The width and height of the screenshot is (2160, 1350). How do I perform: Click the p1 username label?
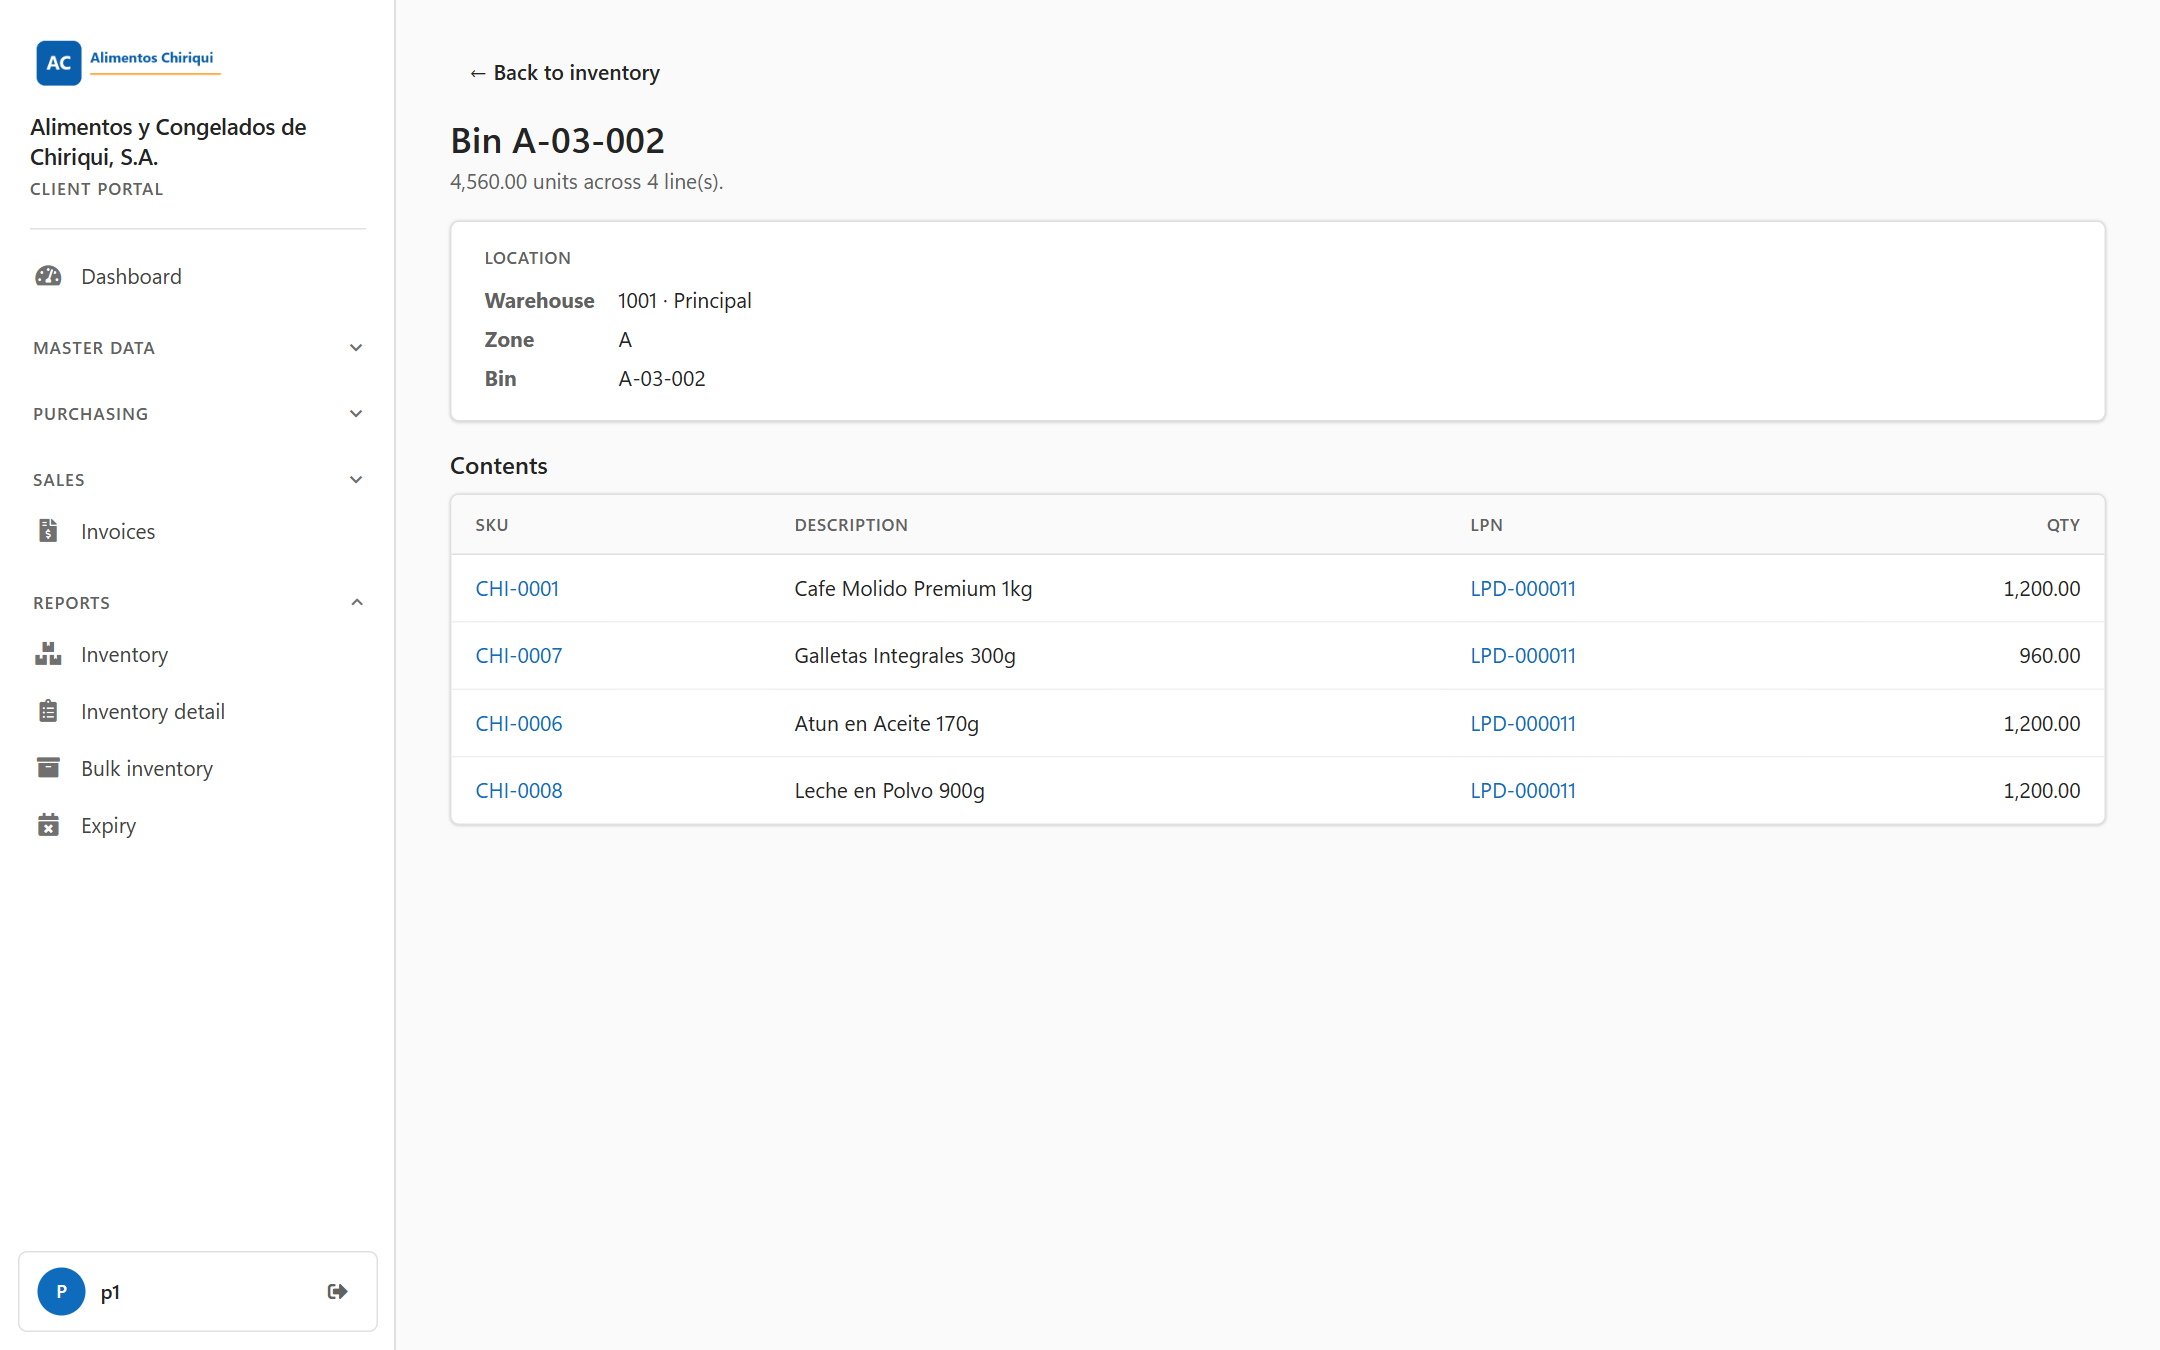tap(110, 1293)
